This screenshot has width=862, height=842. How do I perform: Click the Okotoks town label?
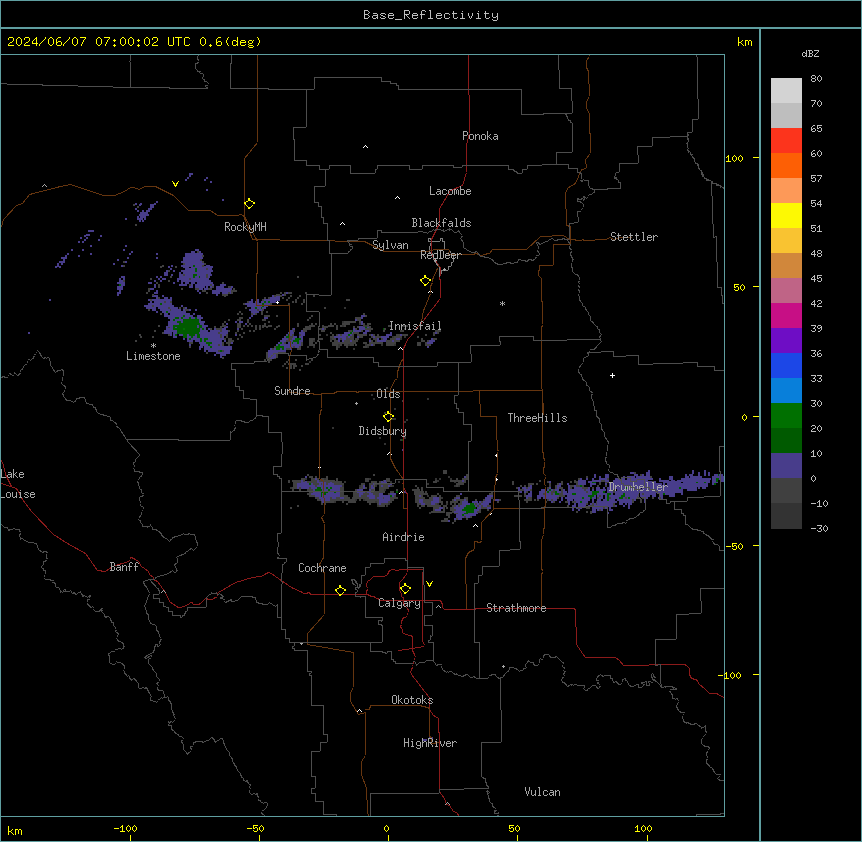click(x=412, y=700)
